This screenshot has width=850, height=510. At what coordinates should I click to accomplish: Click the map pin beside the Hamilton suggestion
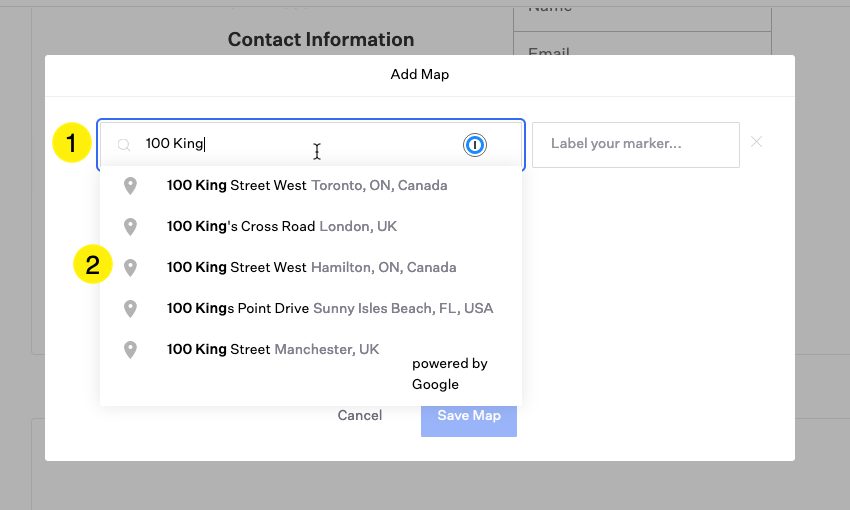tap(129, 268)
